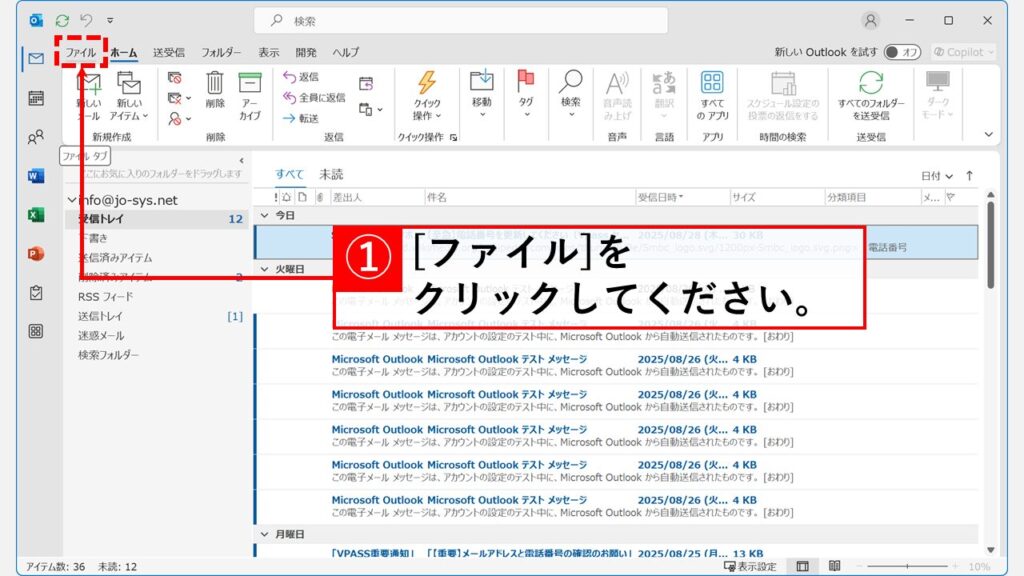
Task: Collapse the 今日 group
Action: coord(264,215)
